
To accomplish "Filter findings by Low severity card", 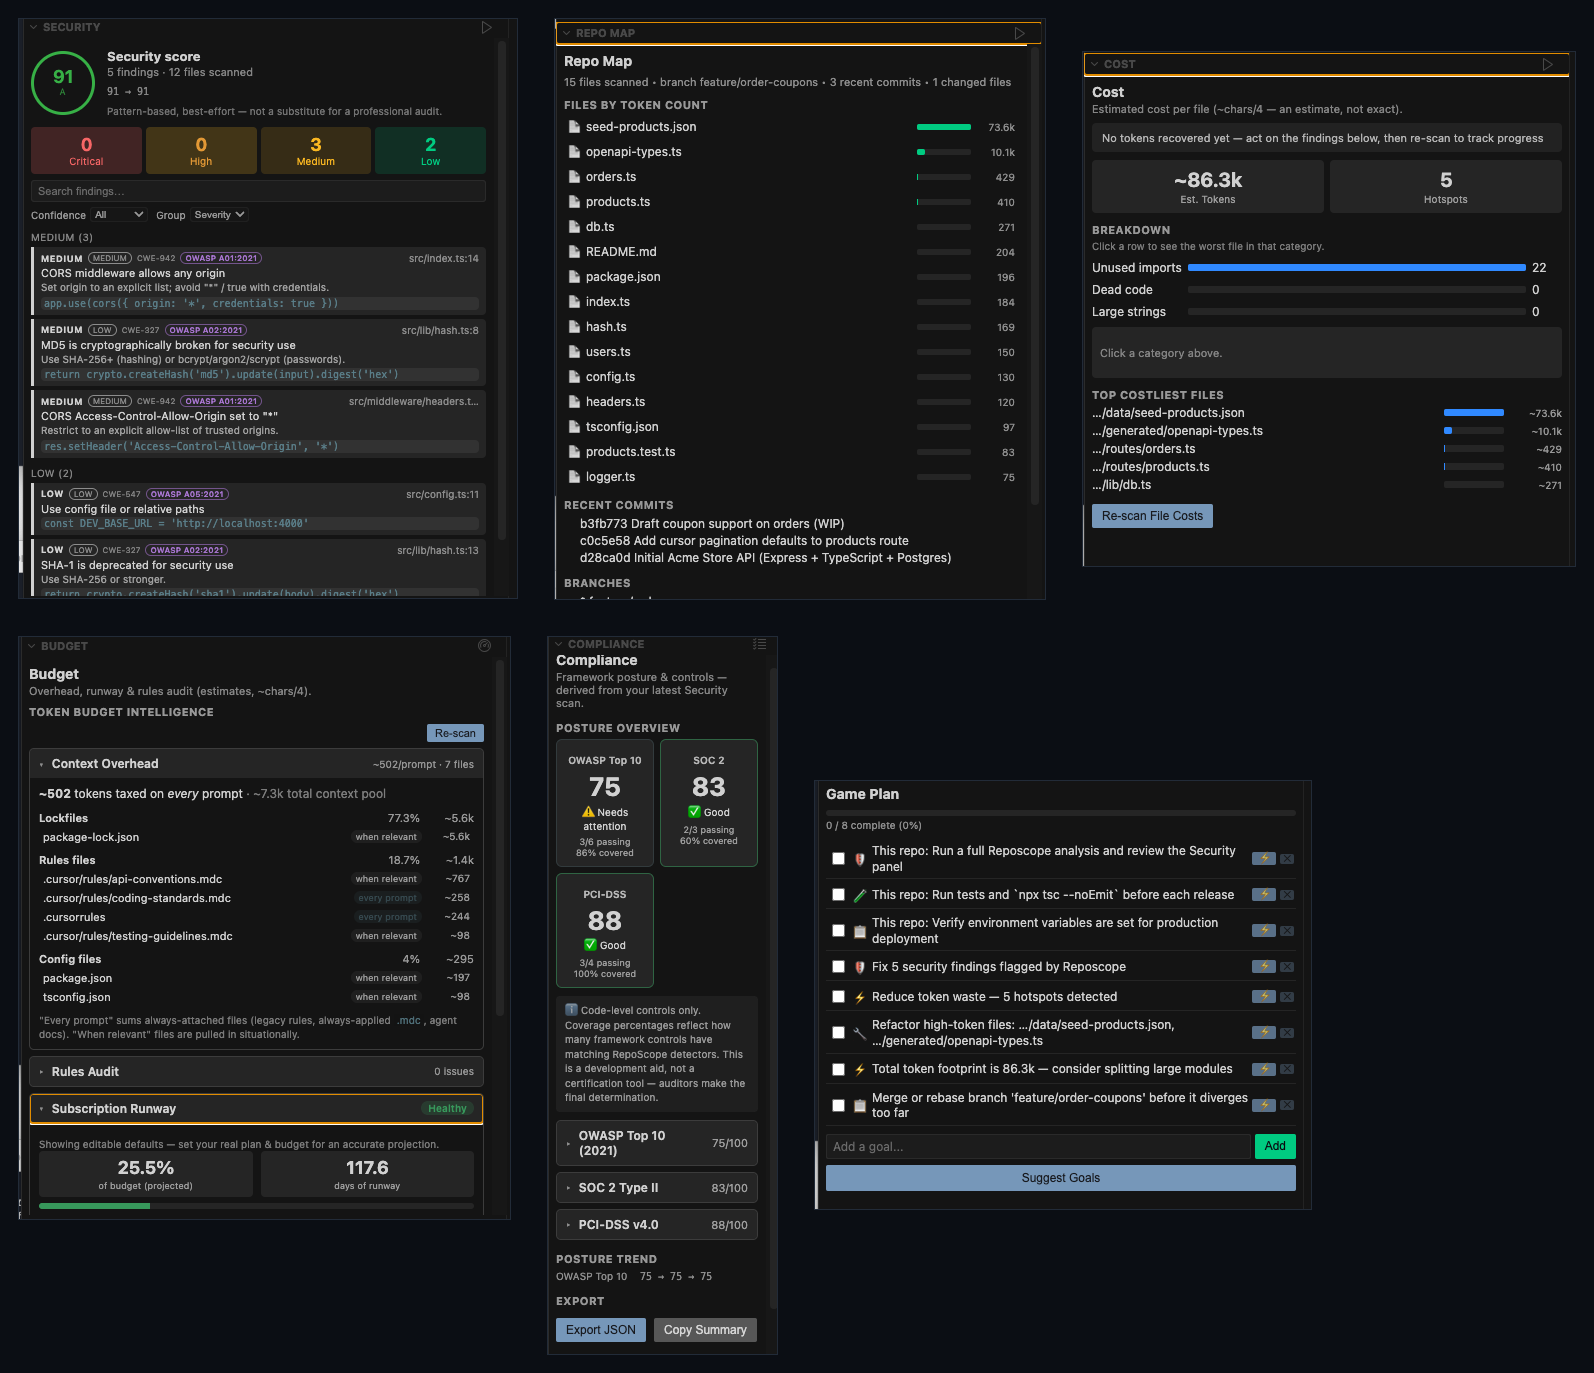I will click(x=430, y=151).
